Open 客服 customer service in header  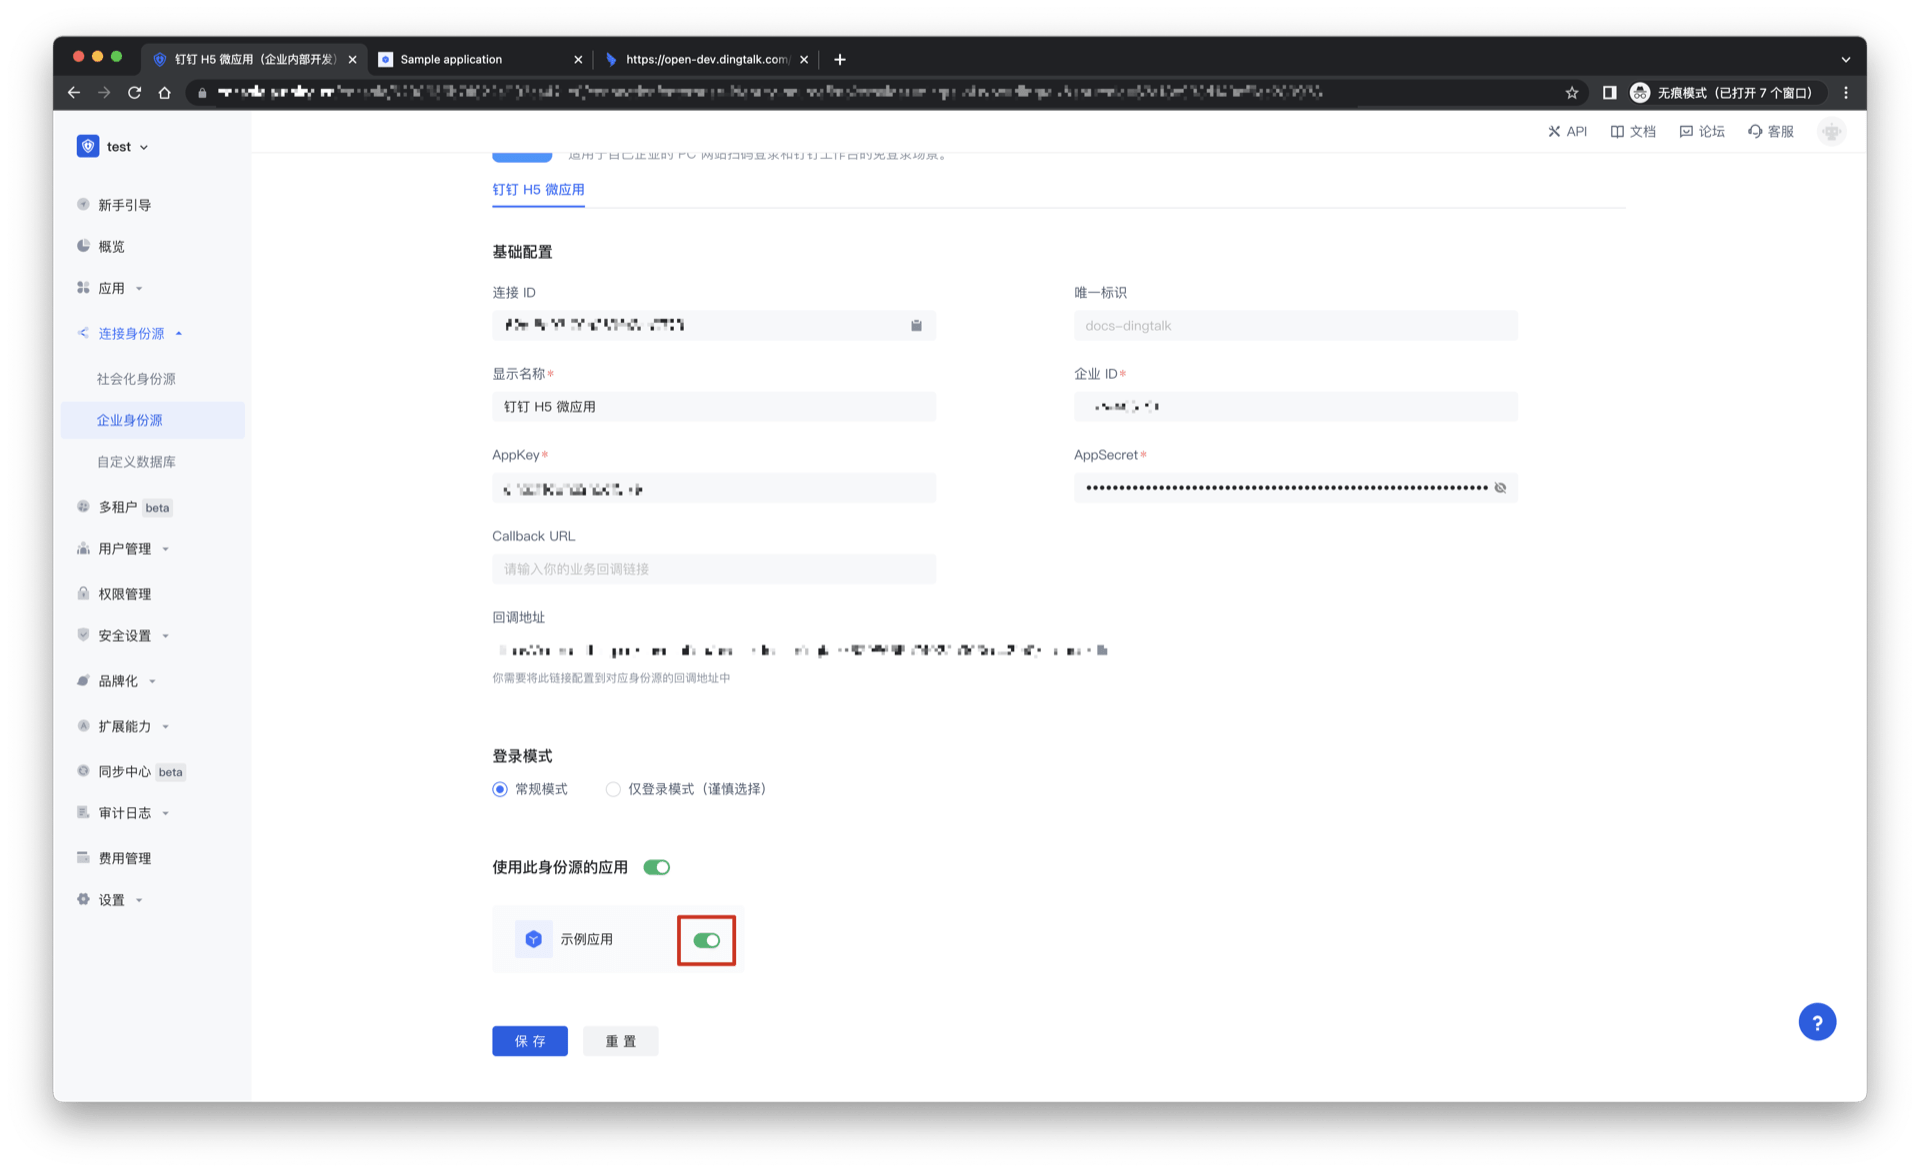click(x=1771, y=131)
